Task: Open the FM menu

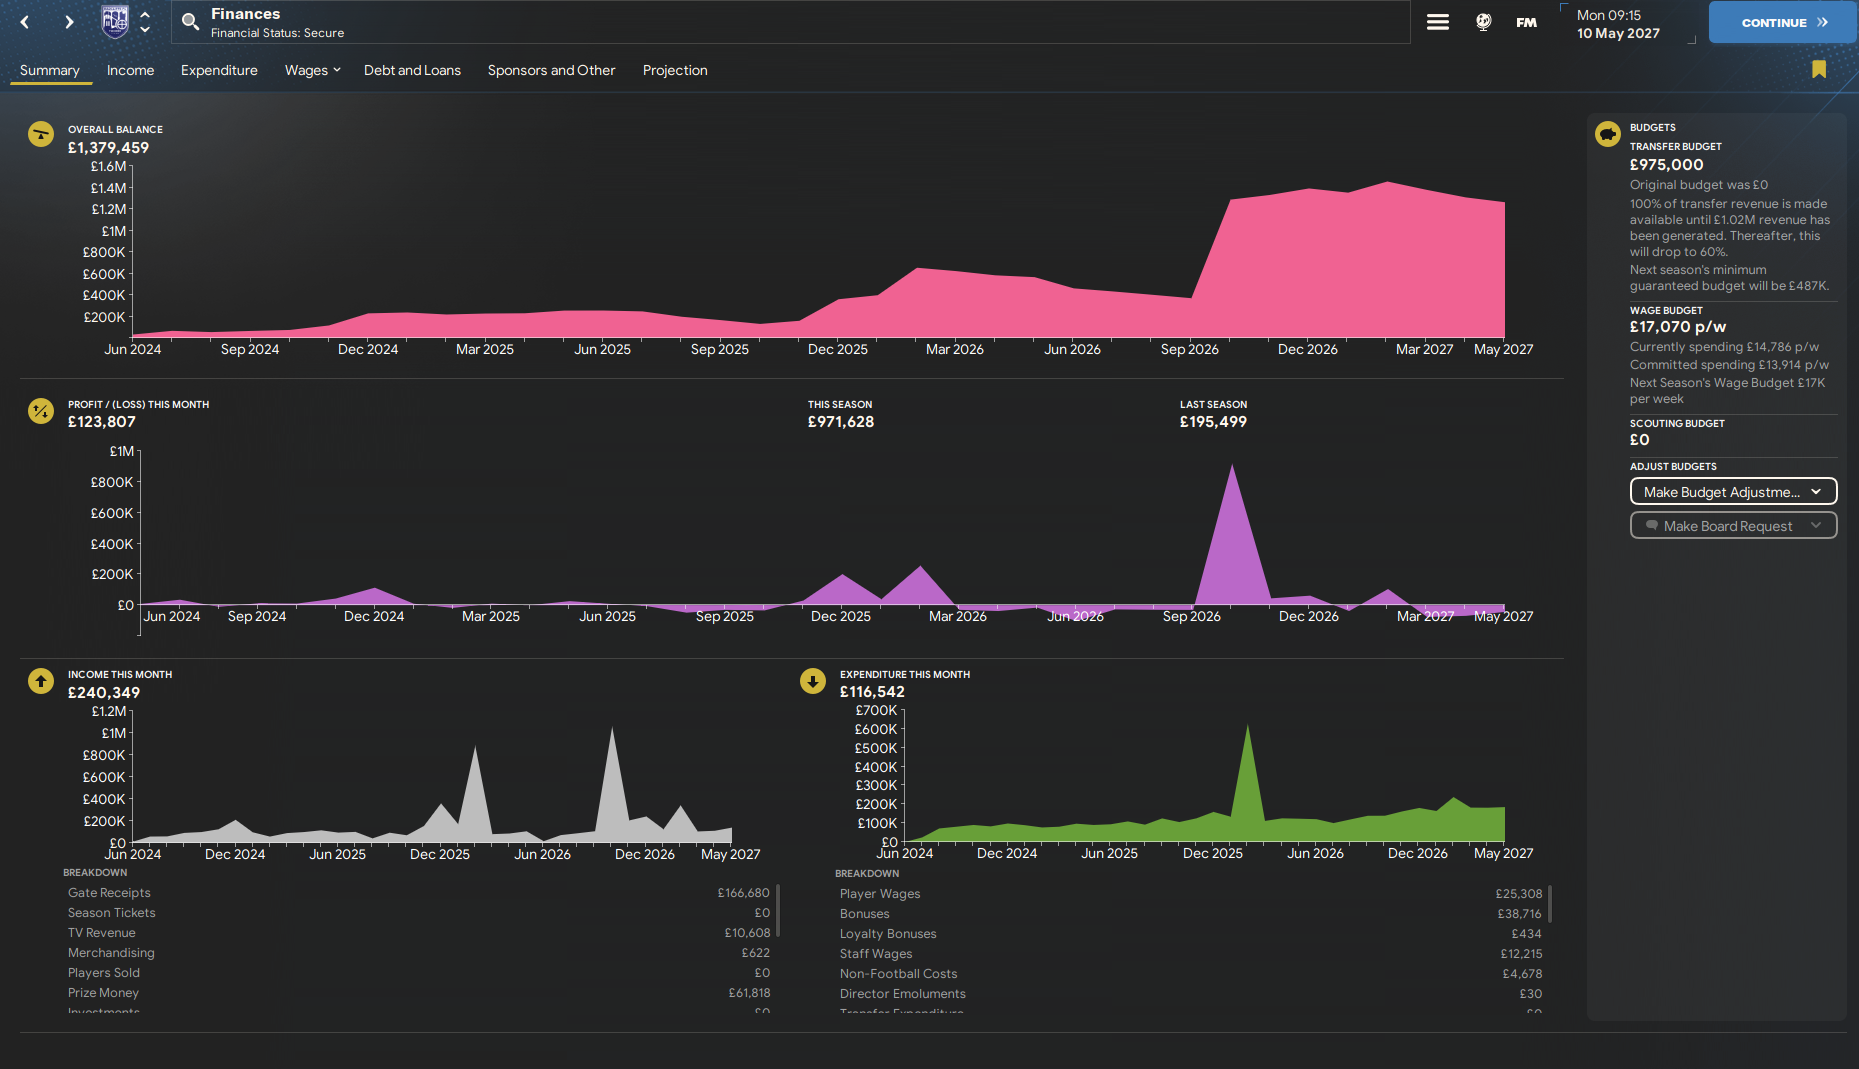Action: (1526, 22)
